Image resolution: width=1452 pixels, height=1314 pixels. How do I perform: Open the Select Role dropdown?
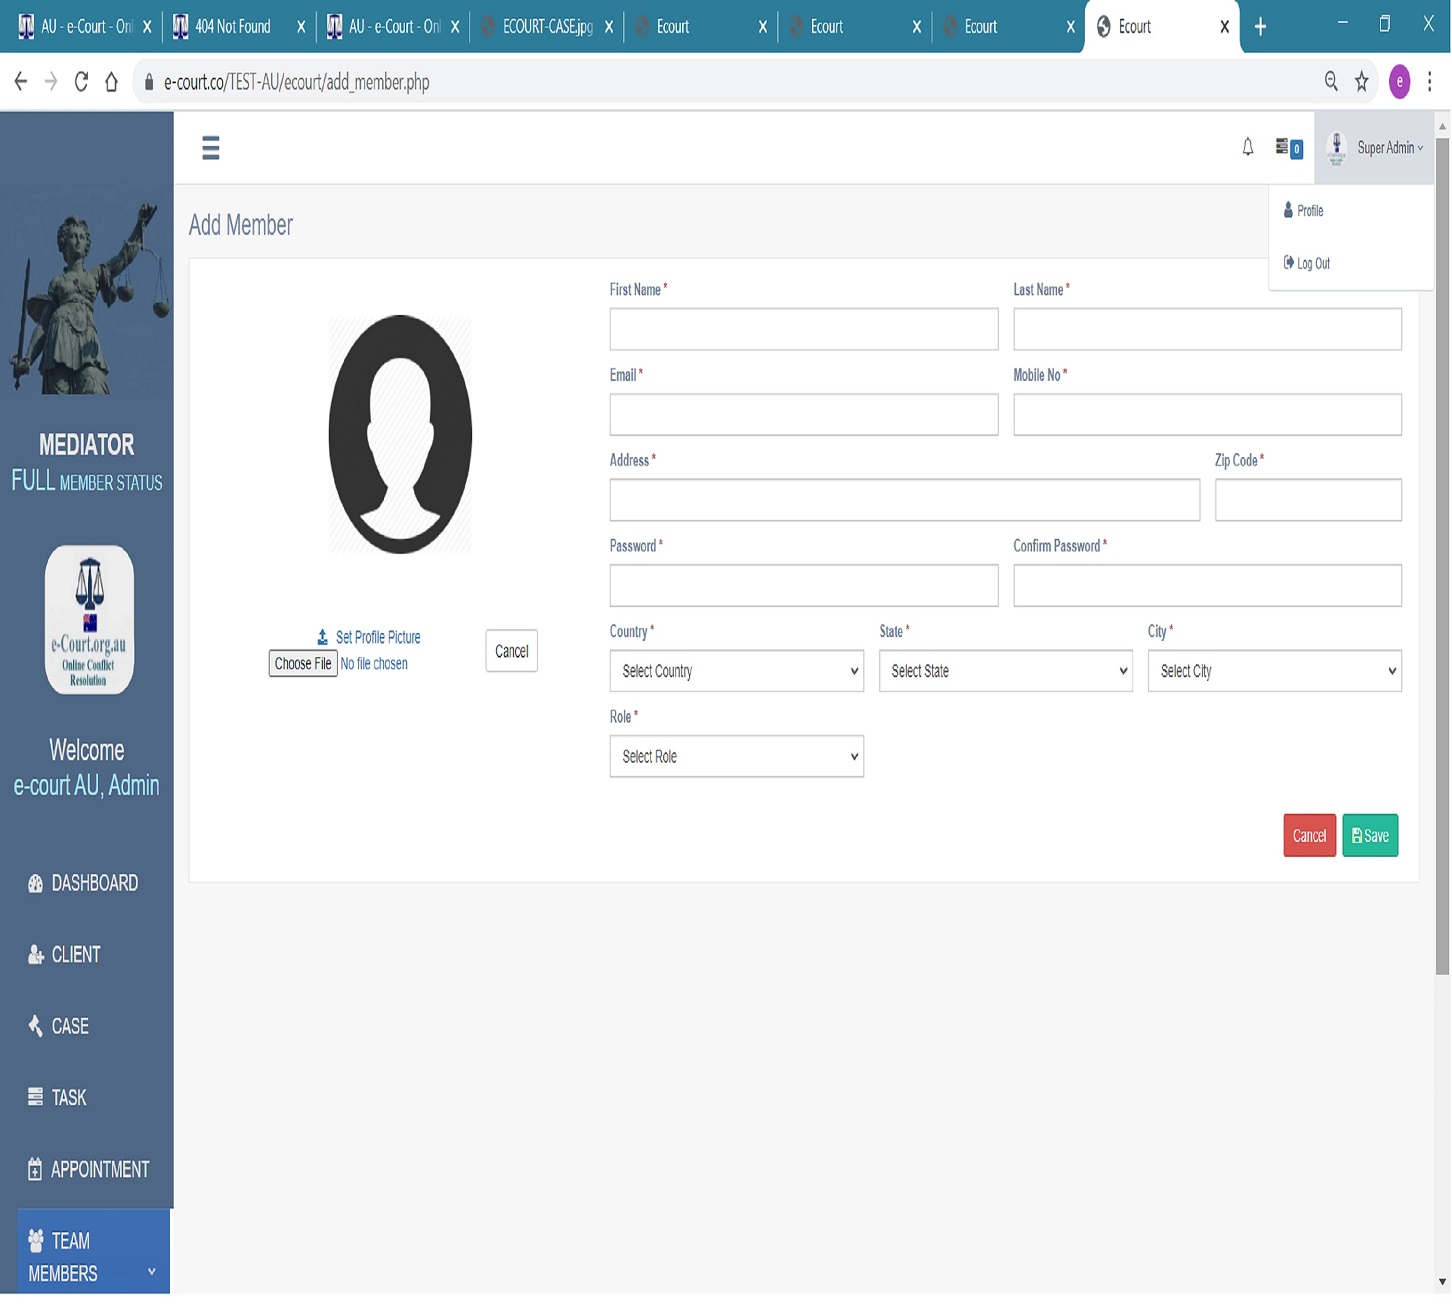[x=736, y=757]
